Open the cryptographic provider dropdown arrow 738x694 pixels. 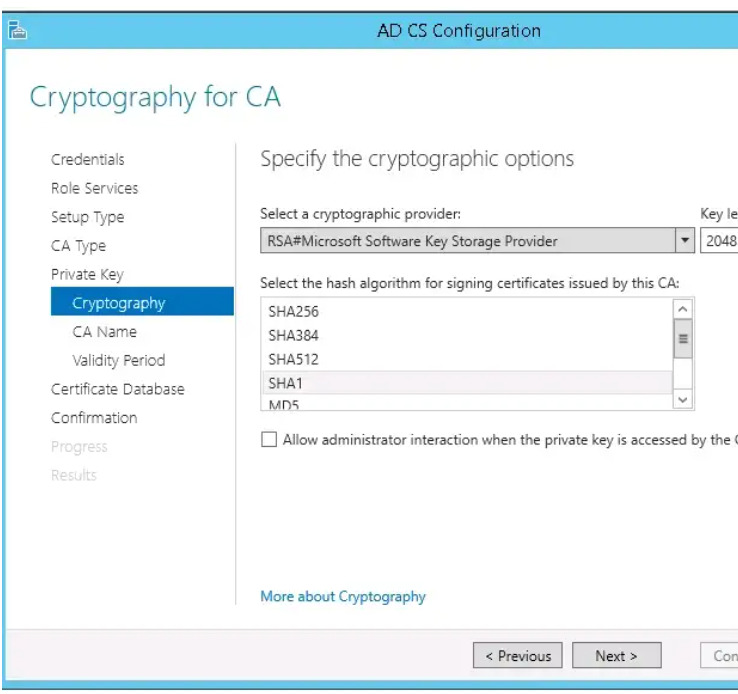pyautogui.click(x=685, y=240)
